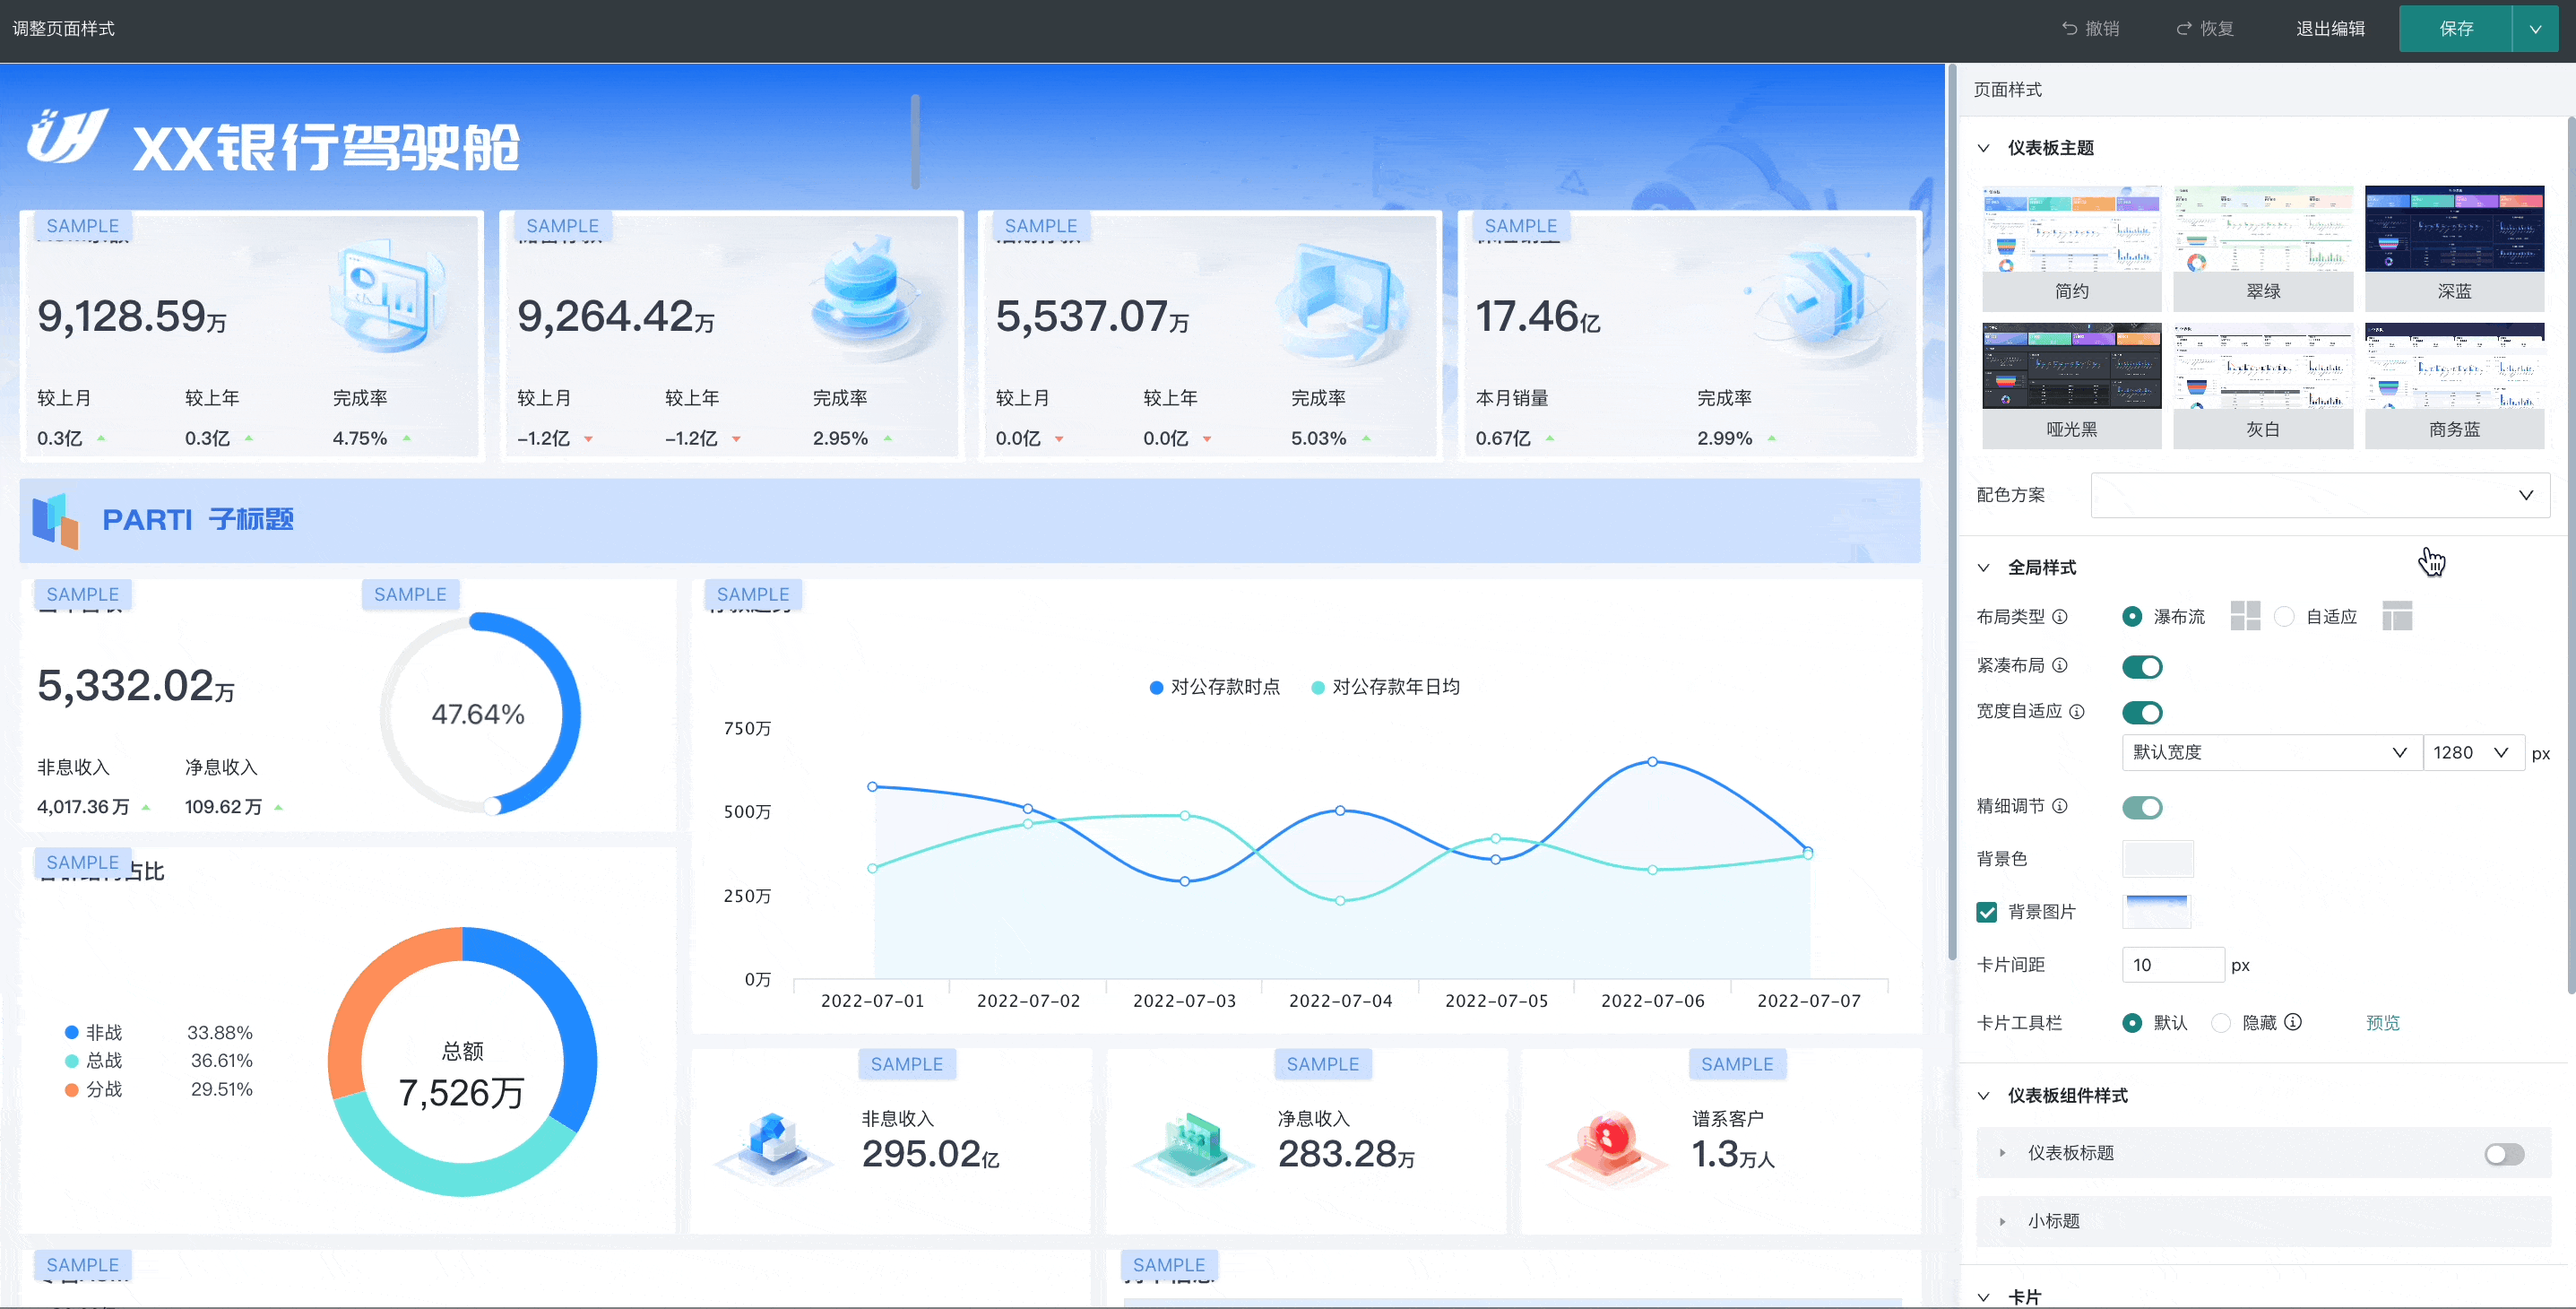
Task: Open the 默认宽度 dropdown
Action: [x=2272, y=752]
